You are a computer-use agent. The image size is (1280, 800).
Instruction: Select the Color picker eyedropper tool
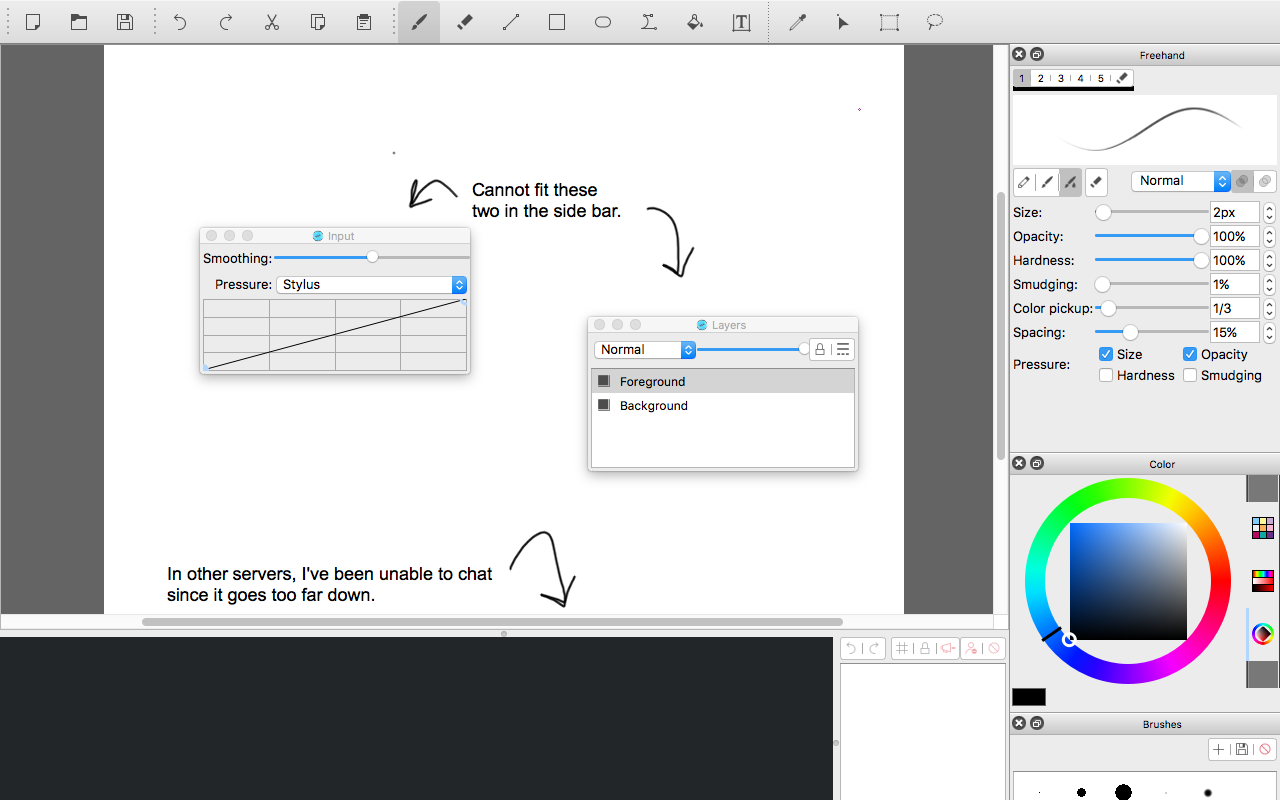(x=797, y=22)
